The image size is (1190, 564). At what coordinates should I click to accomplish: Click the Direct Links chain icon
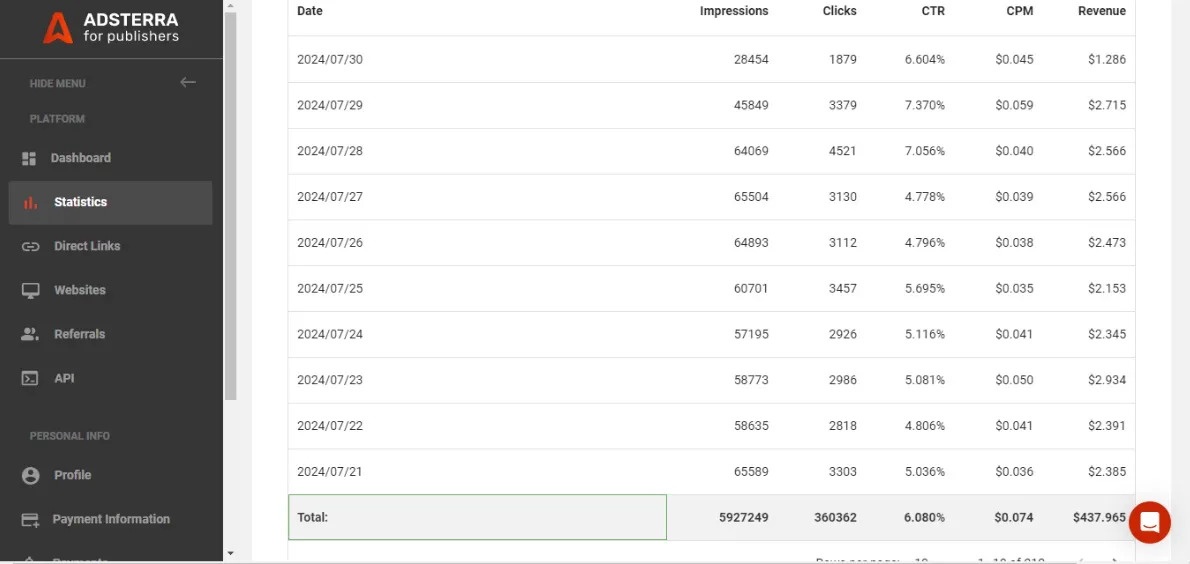click(x=30, y=246)
